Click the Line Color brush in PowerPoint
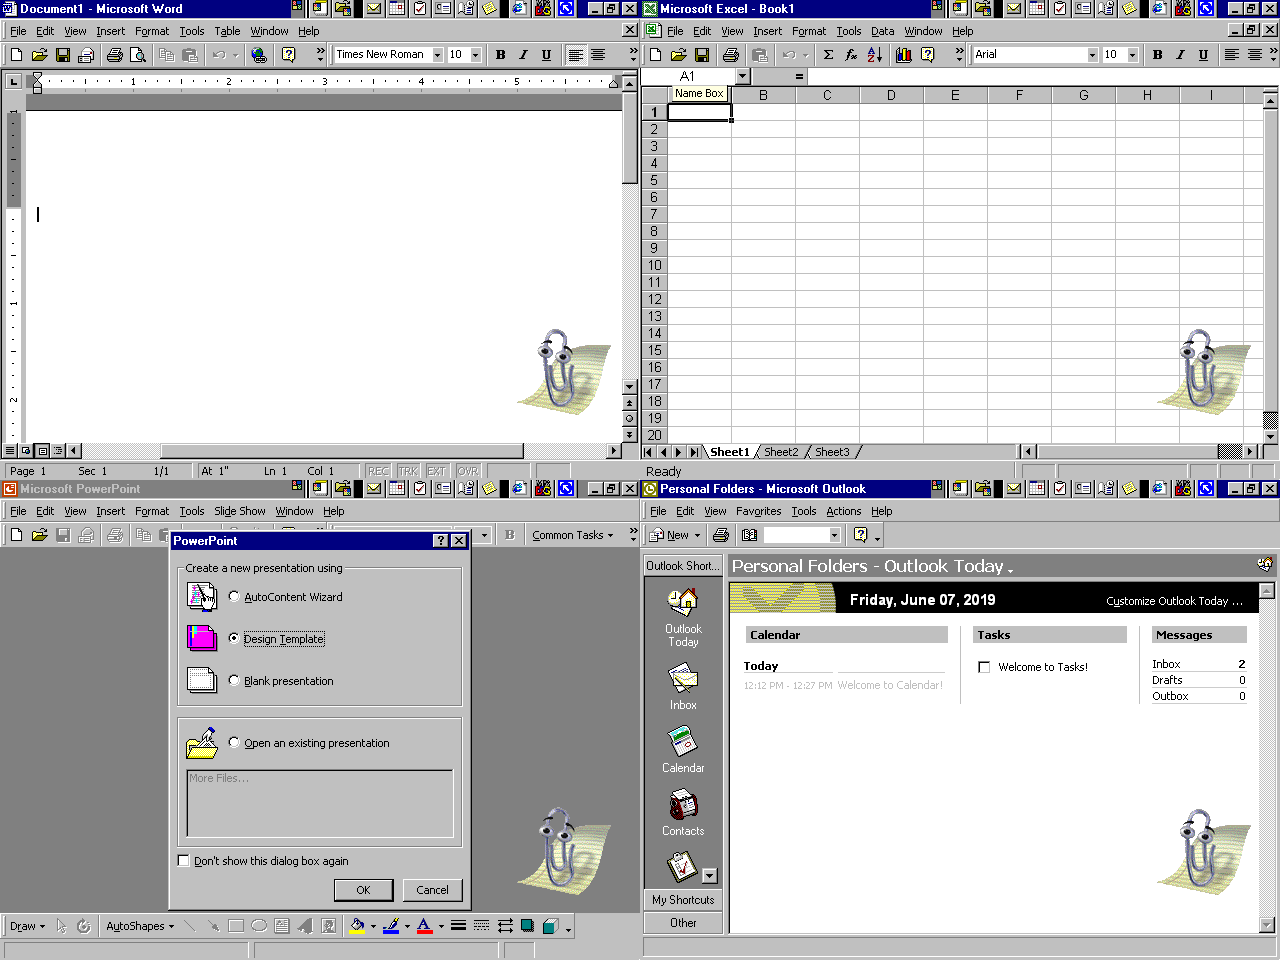The image size is (1280, 960). (391, 926)
